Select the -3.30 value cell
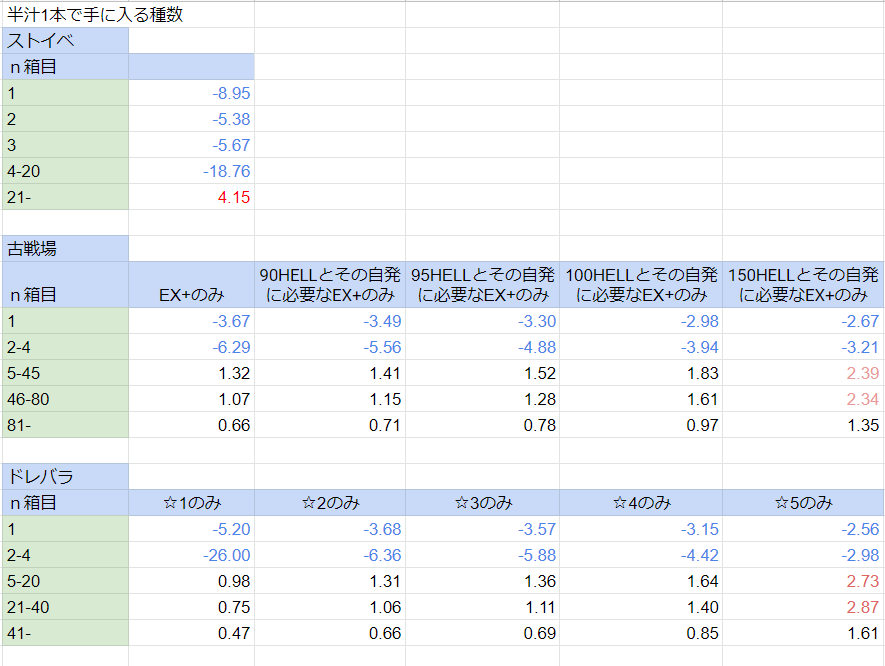The height and width of the screenshot is (666, 885). (482, 321)
